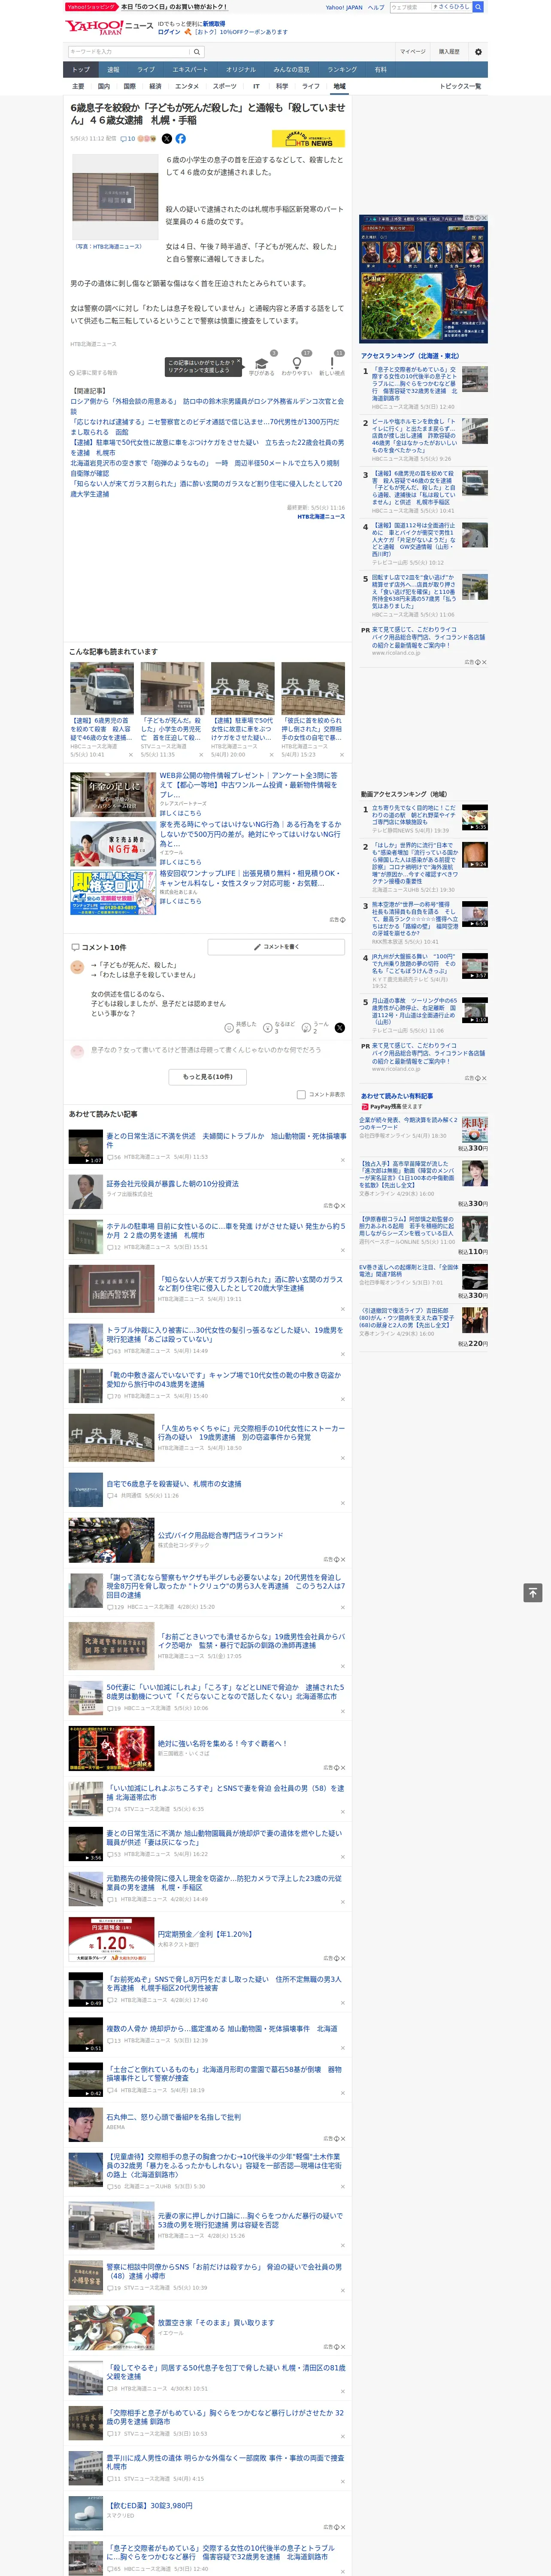551x2576 pixels.
Task: Expand もっと見る(10件) comments
Action: [x=208, y=1077]
